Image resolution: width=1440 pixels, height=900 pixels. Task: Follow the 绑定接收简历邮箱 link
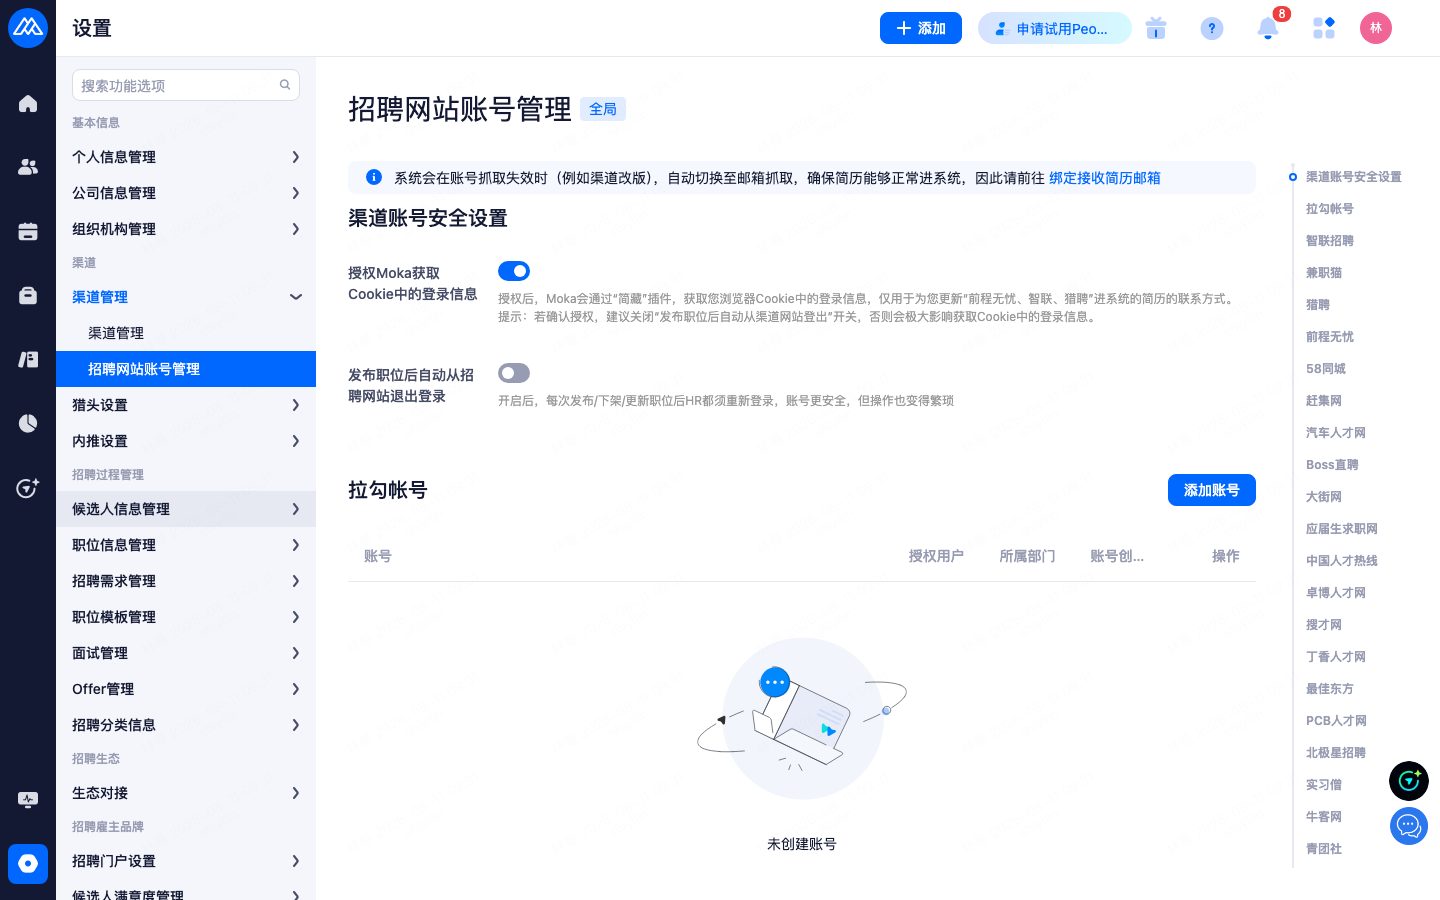coord(1105,177)
